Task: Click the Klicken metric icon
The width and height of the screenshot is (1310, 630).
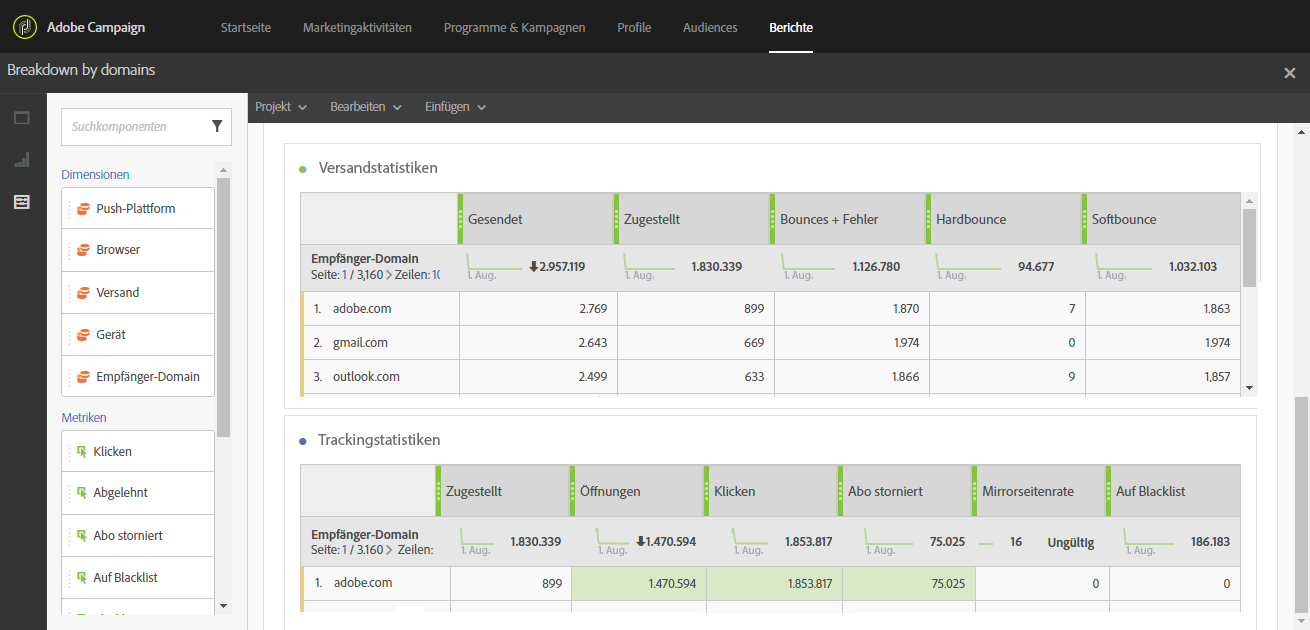Action: coord(82,452)
